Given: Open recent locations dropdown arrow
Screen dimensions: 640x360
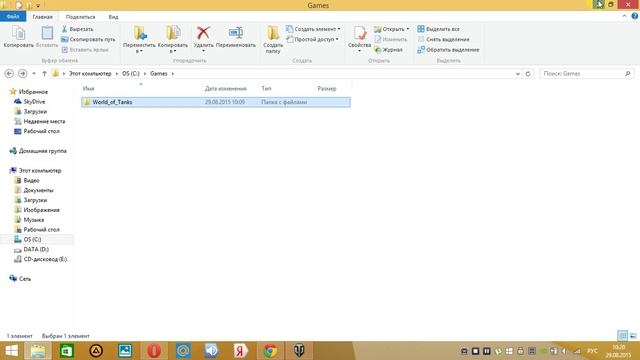Looking at the screenshot, I should (34, 73).
